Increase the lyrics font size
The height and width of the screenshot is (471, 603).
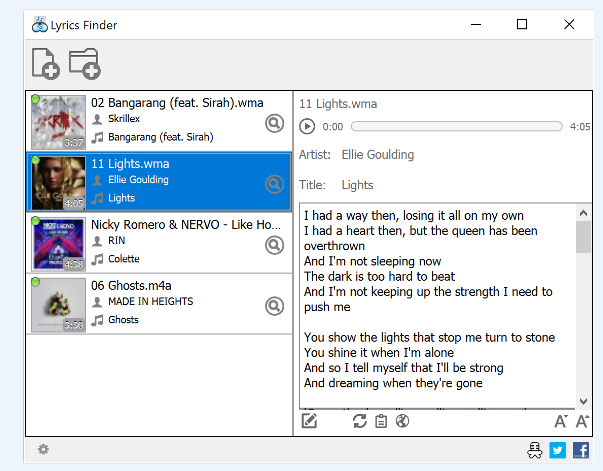click(582, 421)
